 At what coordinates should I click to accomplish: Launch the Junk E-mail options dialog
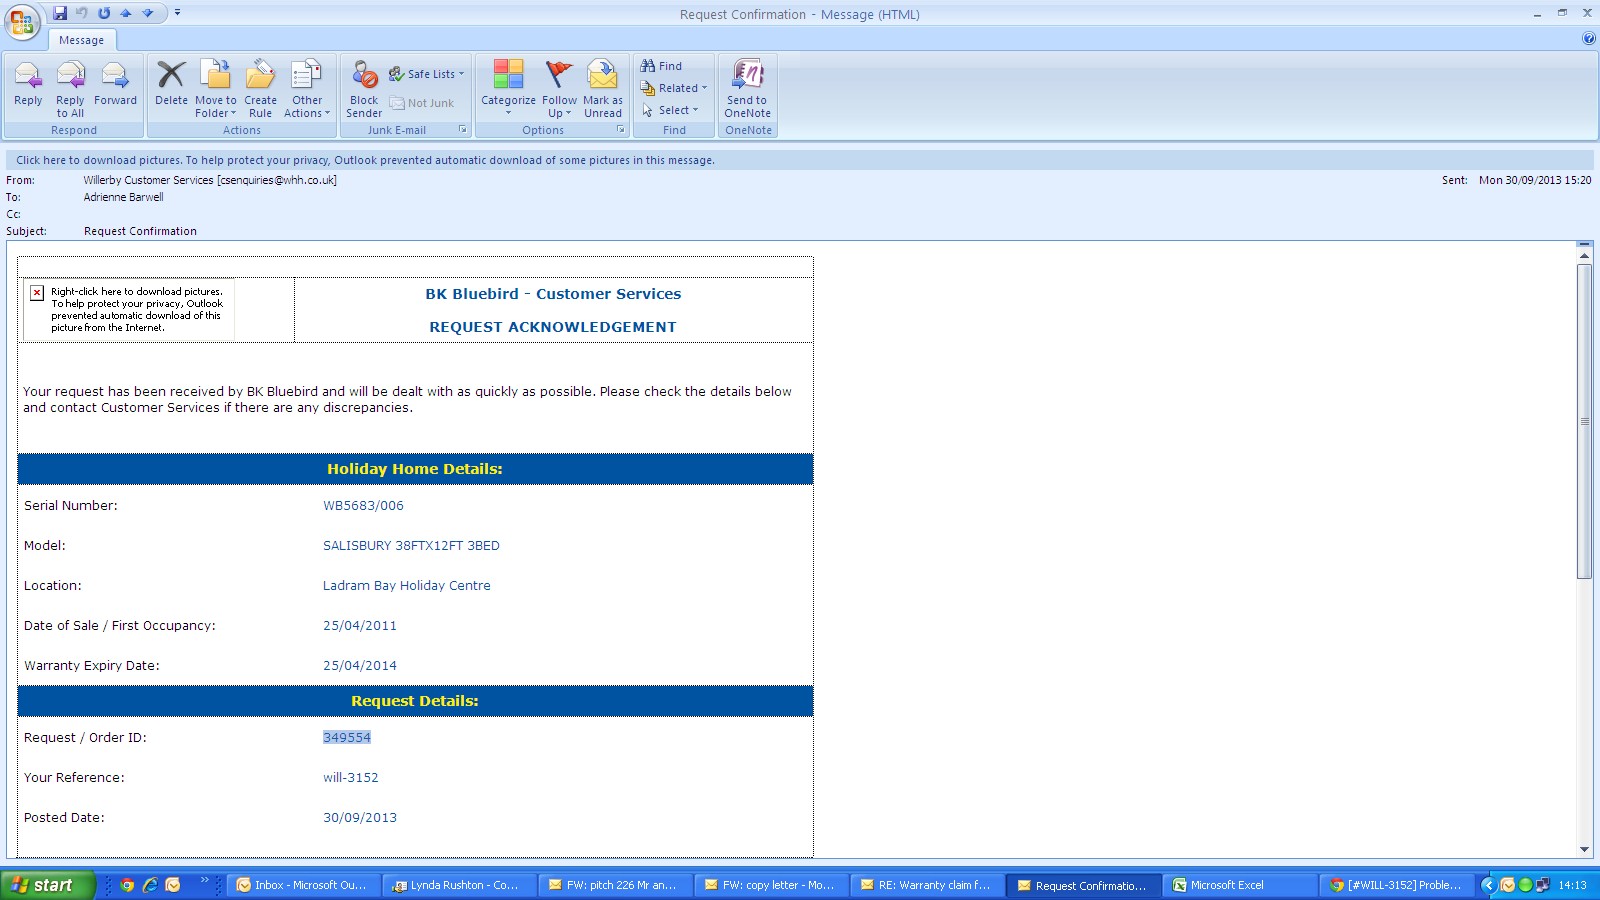click(x=463, y=130)
